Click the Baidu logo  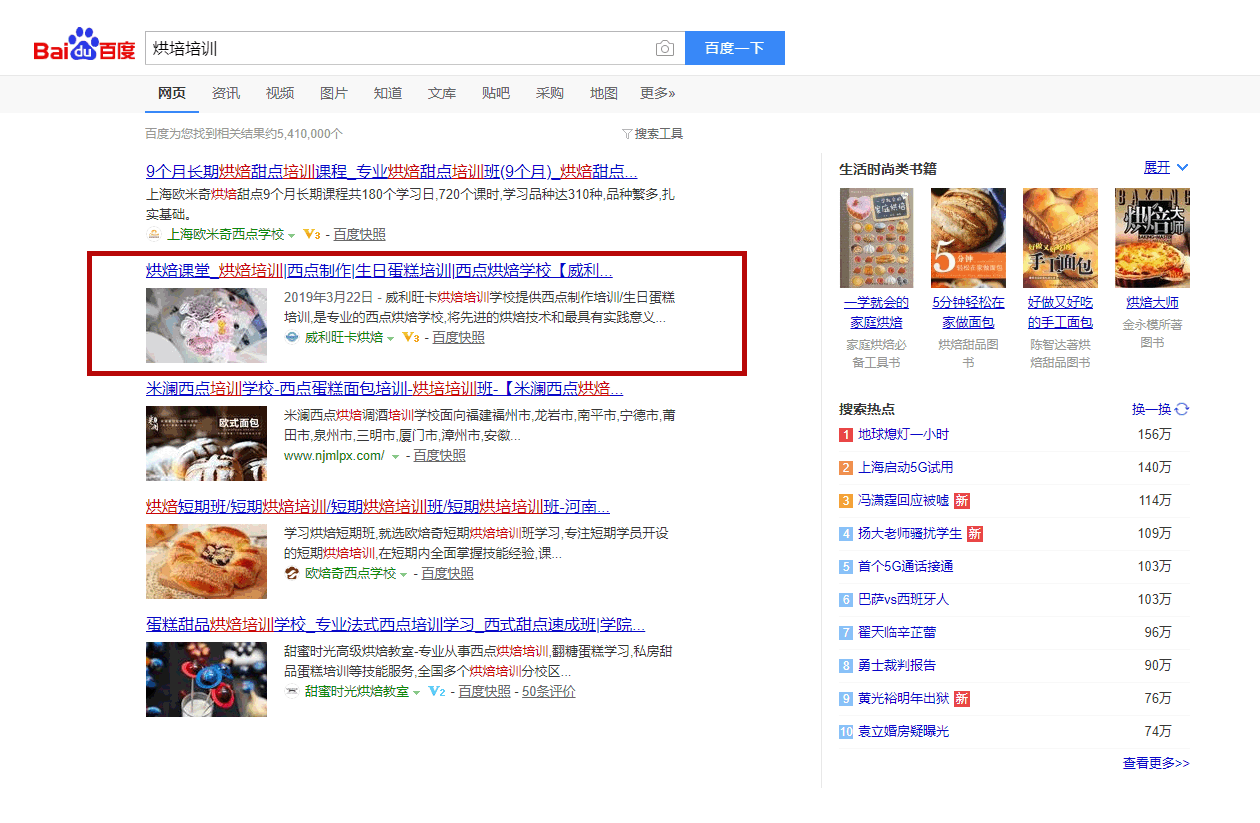point(84,46)
